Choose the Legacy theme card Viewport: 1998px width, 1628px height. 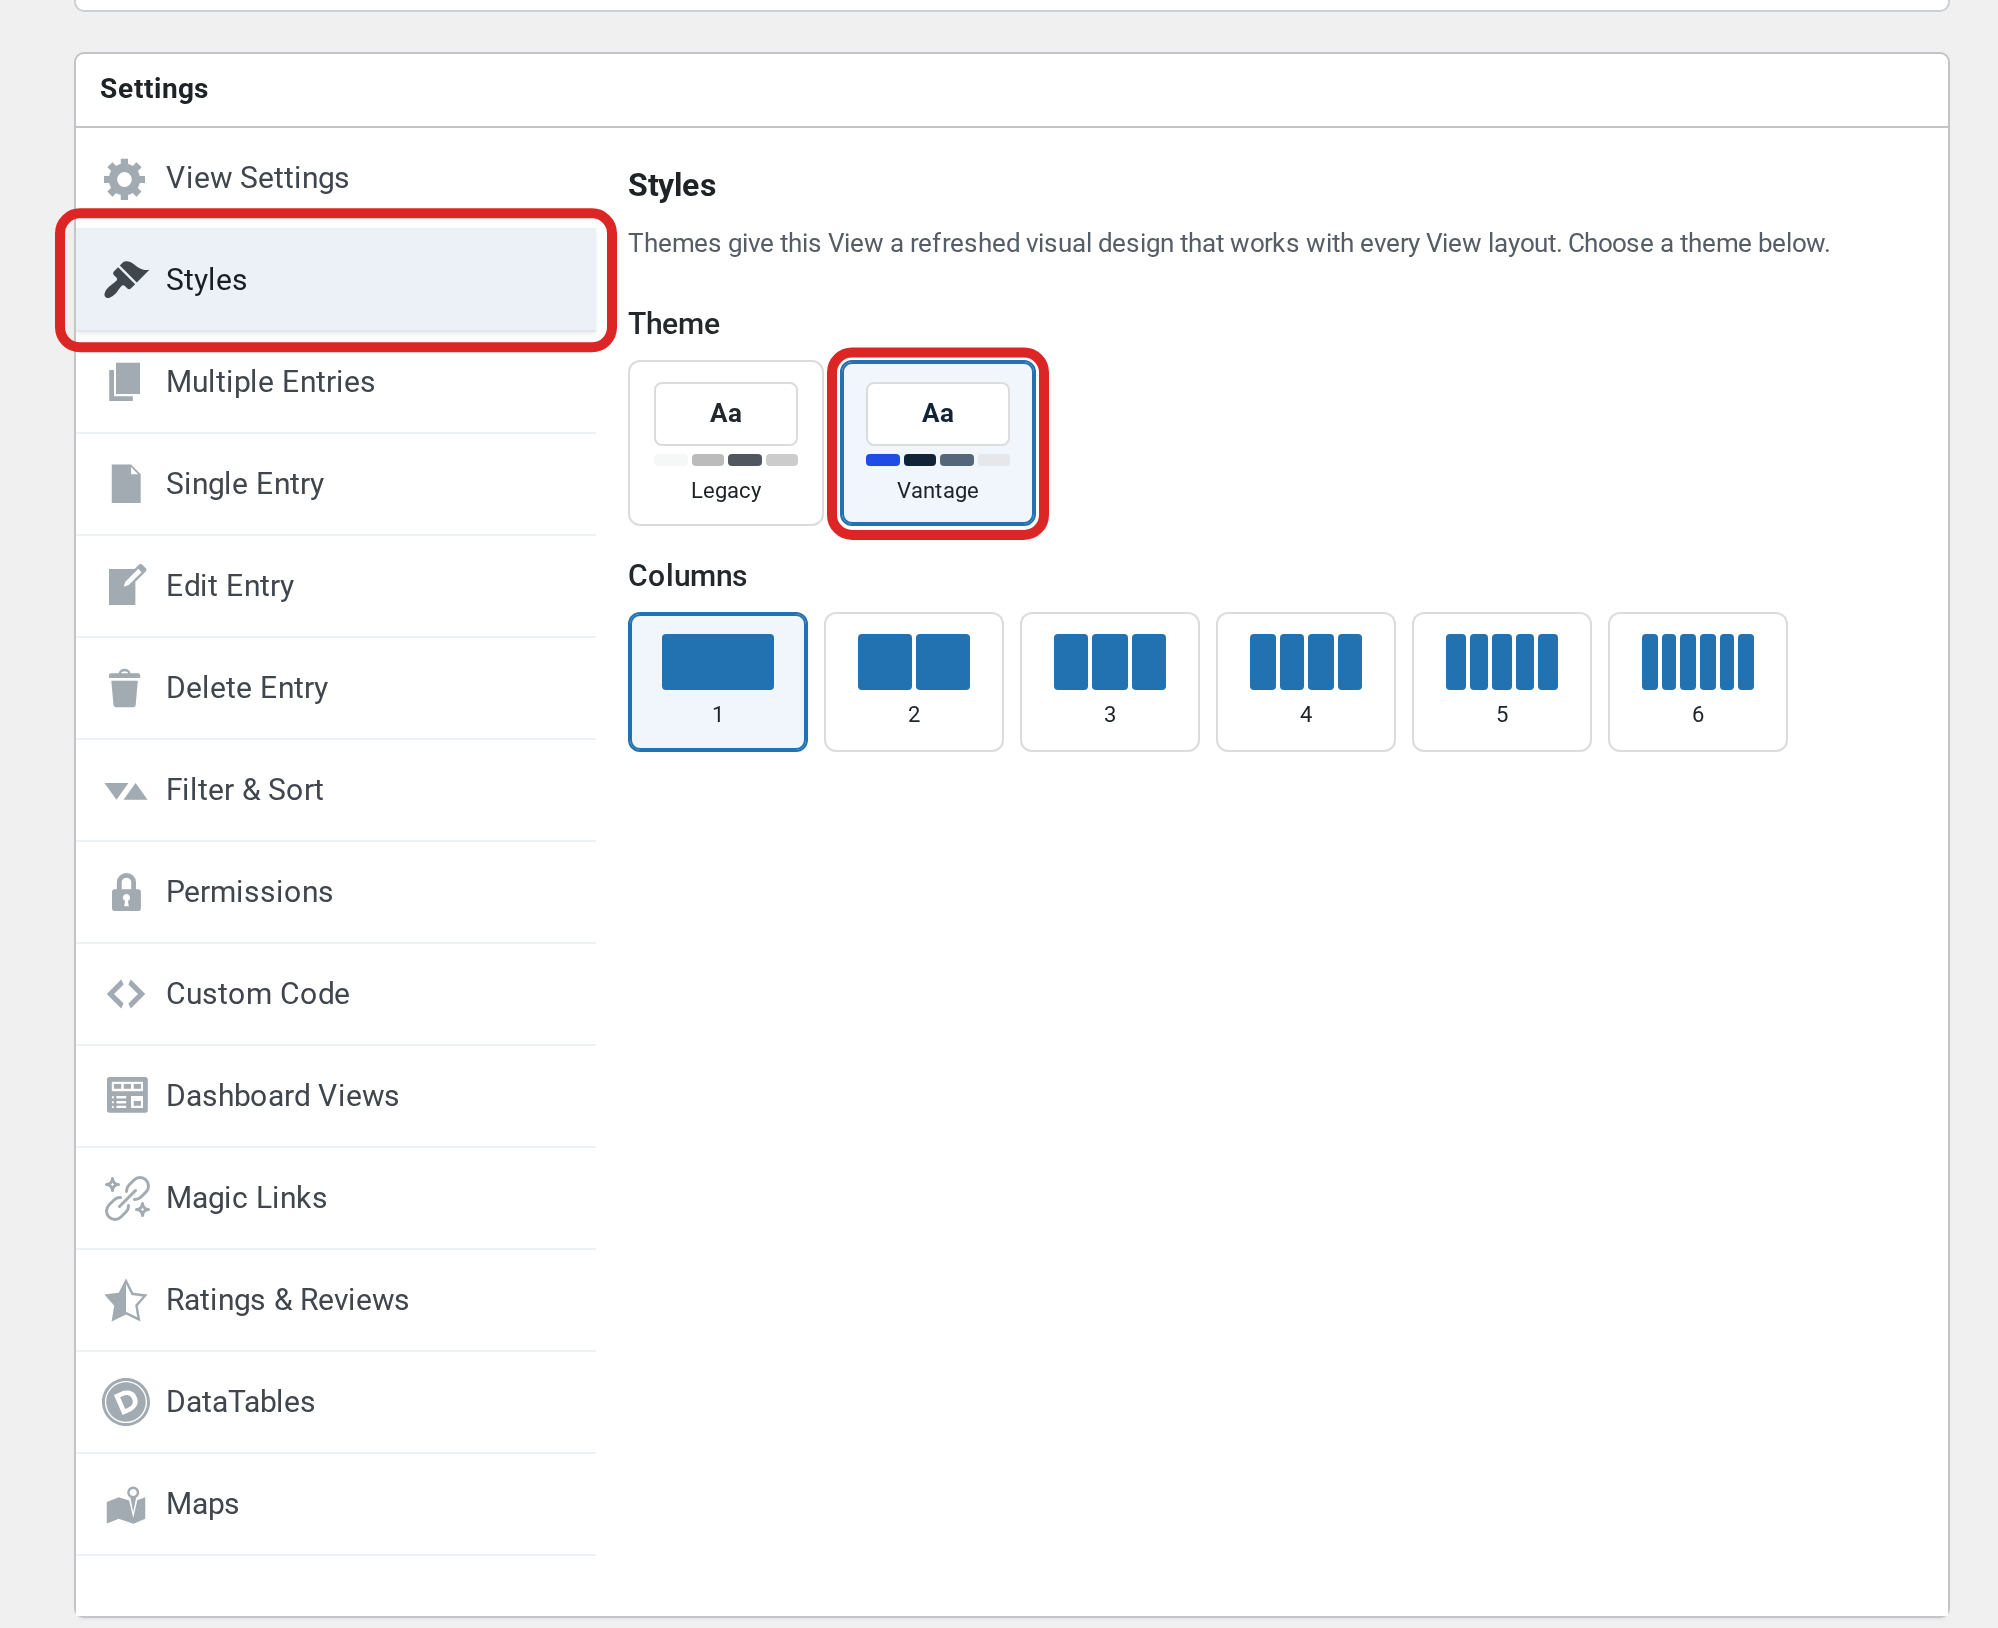pos(726,443)
